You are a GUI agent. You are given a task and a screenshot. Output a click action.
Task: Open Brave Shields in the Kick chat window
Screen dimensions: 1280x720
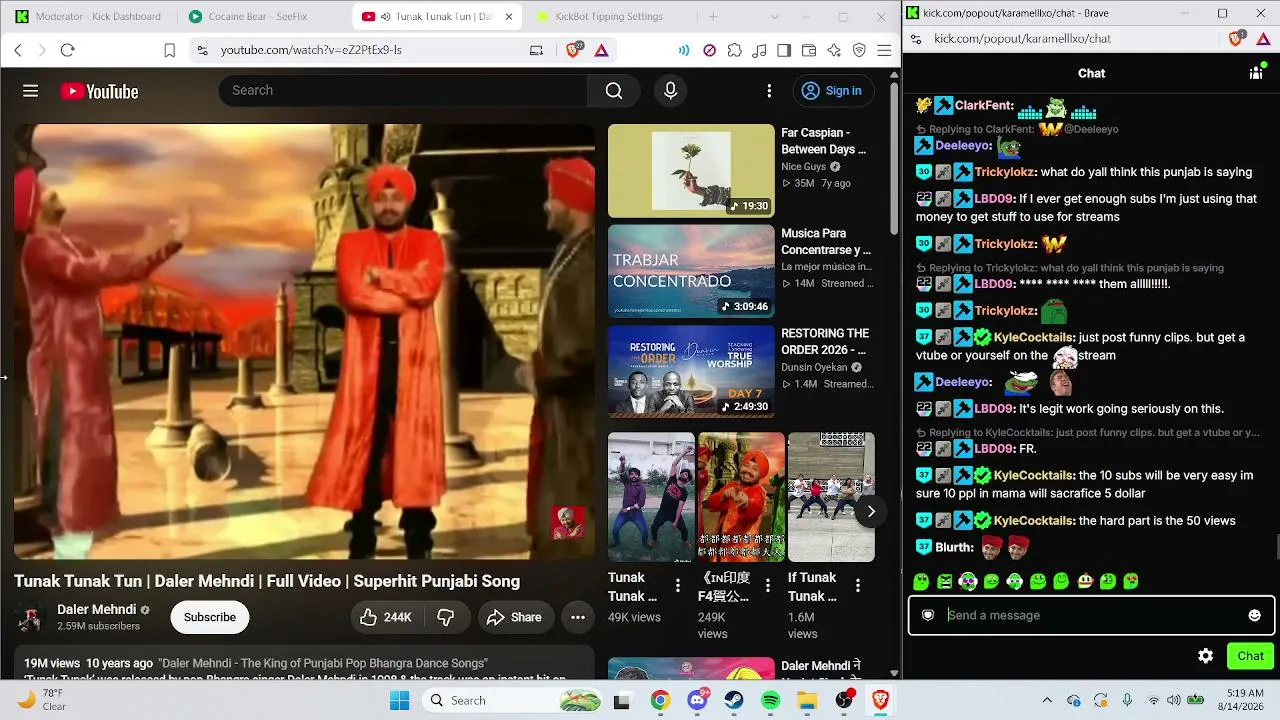[x=1237, y=39]
